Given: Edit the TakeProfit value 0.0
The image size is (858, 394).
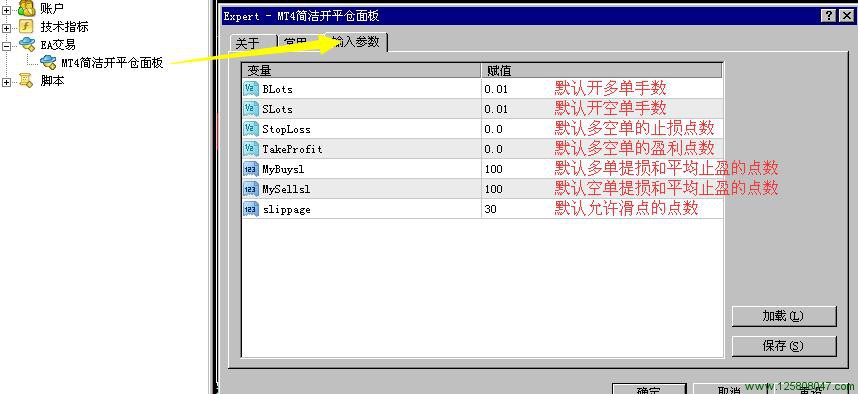Looking at the screenshot, I should pyautogui.click(x=493, y=149).
